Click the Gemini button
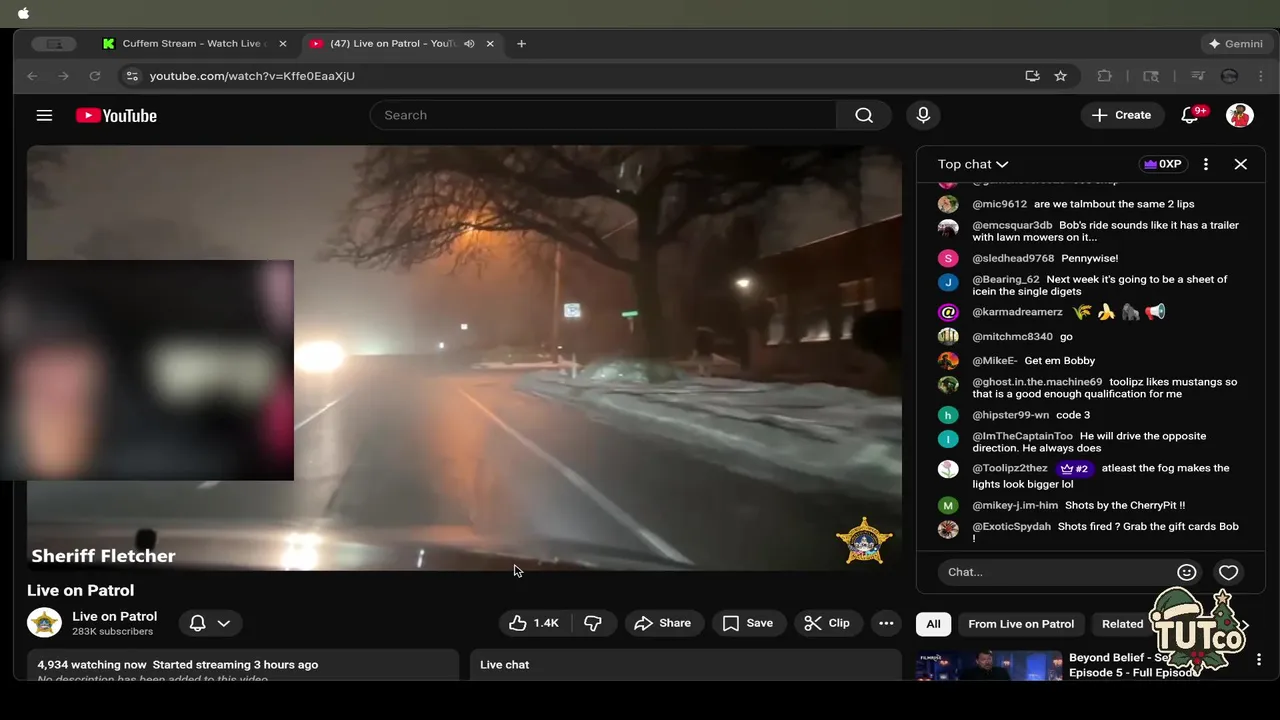Viewport: 1280px width, 720px height. coord(1235,44)
